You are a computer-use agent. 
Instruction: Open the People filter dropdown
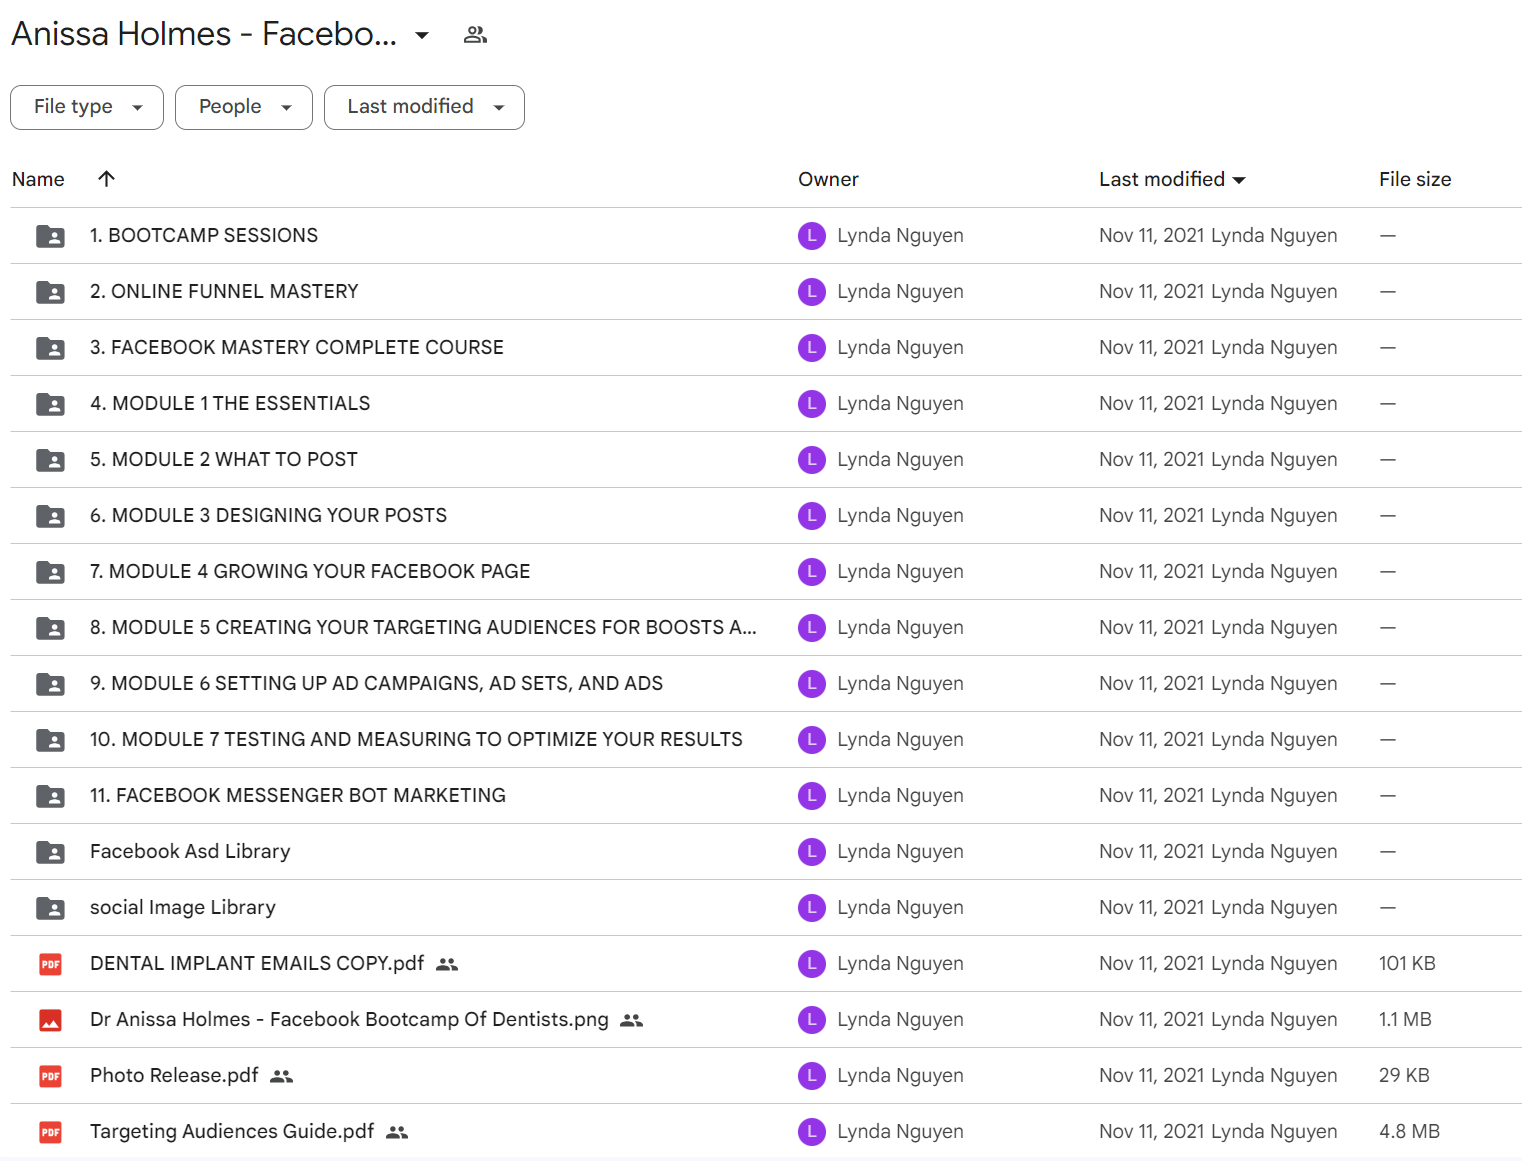tap(244, 107)
